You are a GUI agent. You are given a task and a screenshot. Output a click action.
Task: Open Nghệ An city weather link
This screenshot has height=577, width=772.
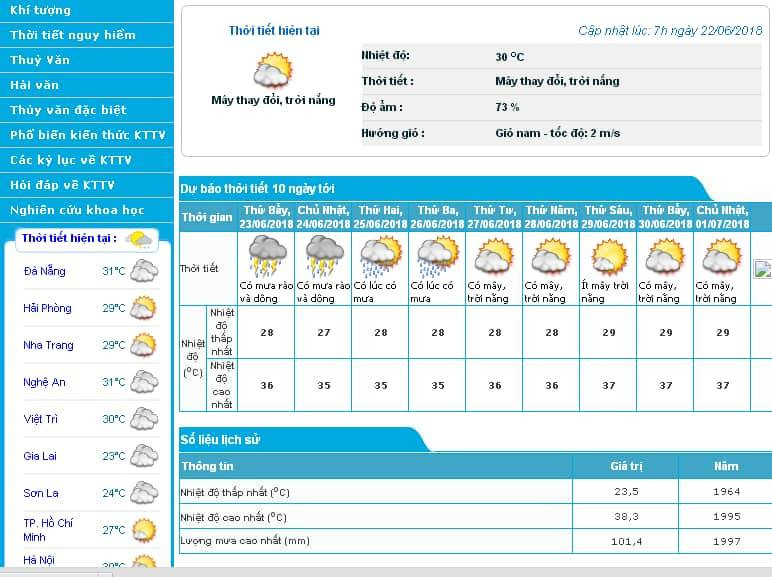coord(44,382)
